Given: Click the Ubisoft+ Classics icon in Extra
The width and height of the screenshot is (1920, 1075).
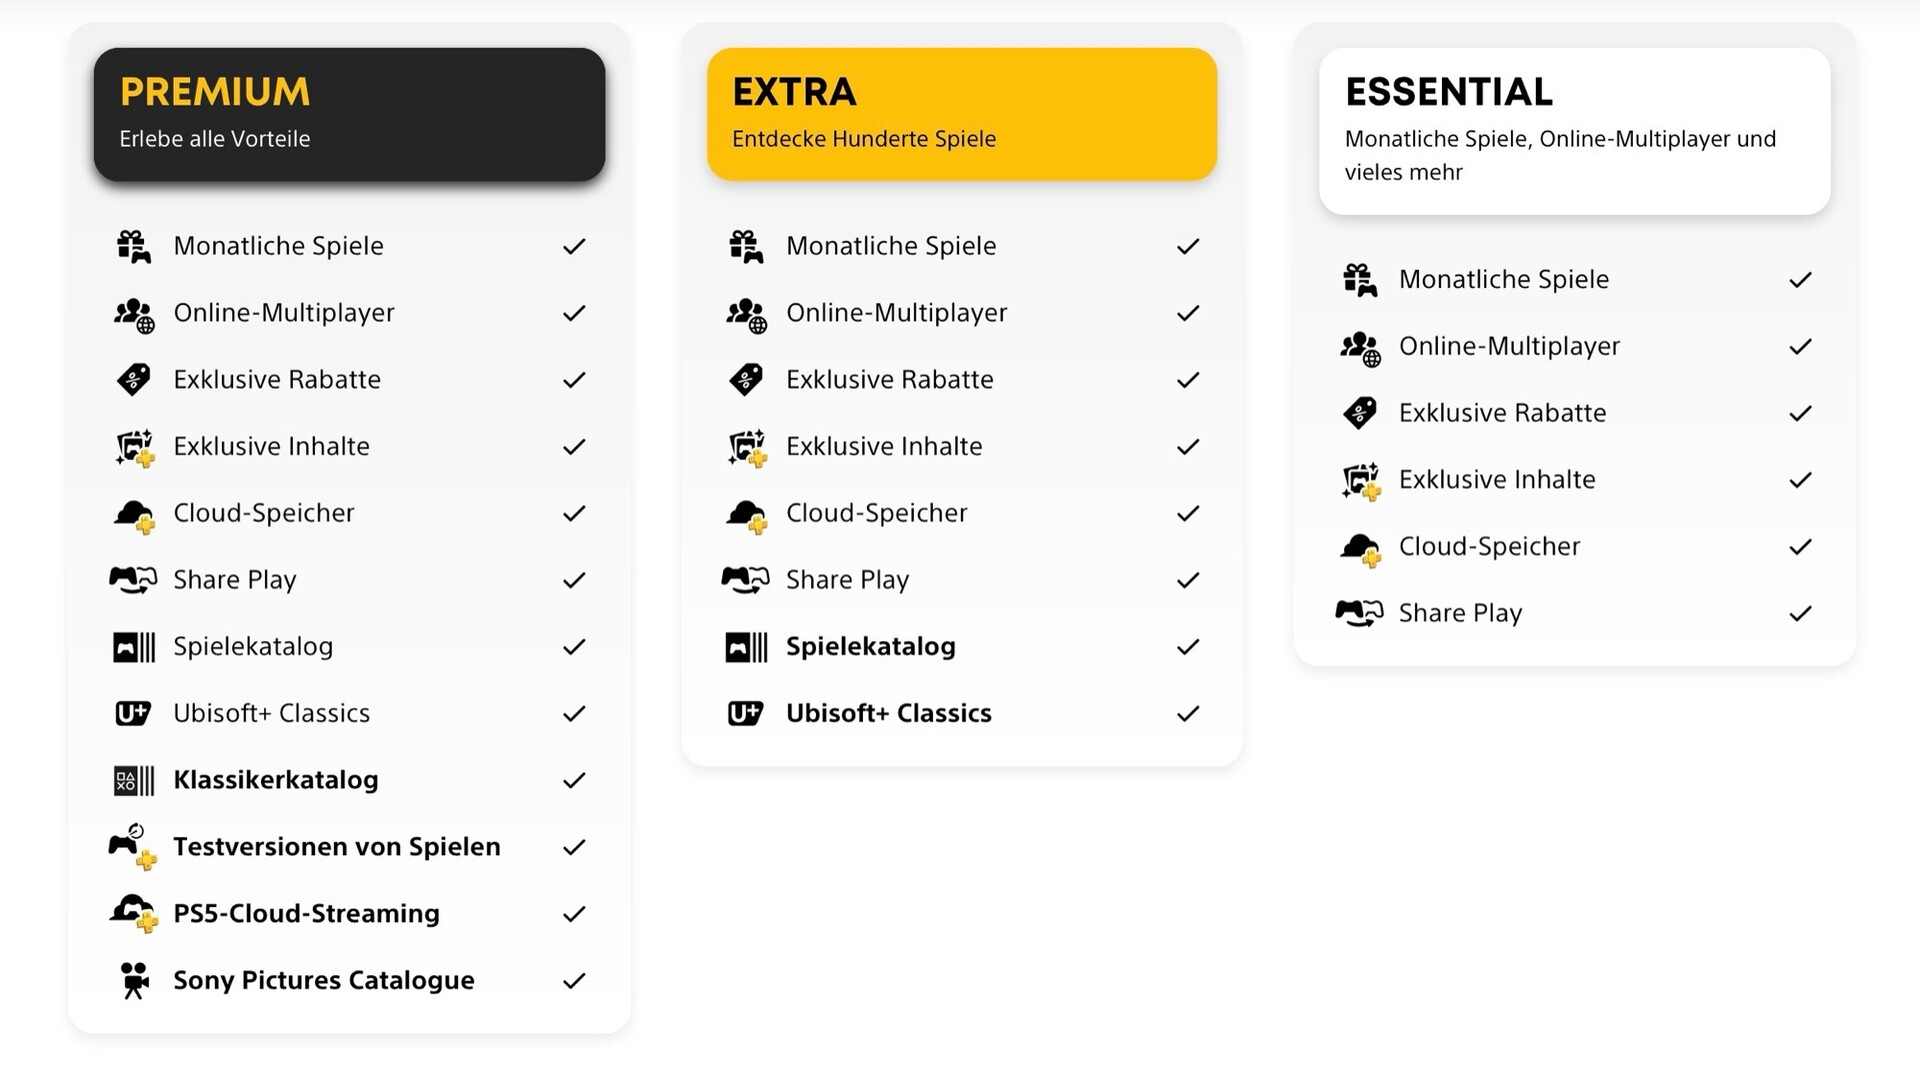Looking at the screenshot, I should click(746, 714).
